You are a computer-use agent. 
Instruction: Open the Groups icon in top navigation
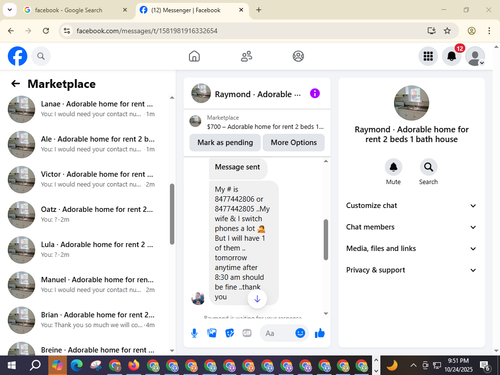[x=298, y=56]
